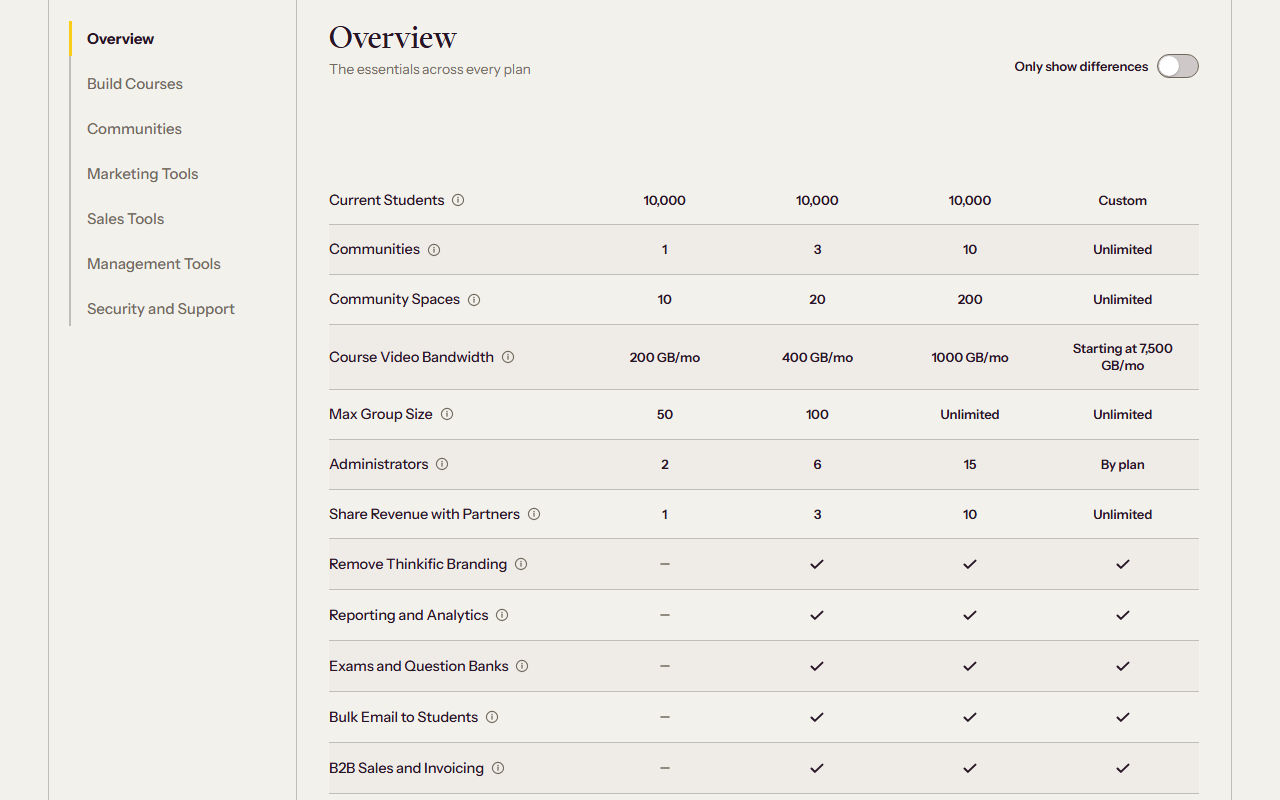This screenshot has width=1280, height=800.
Task: Go to Build Courses section
Action: pyautogui.click(x=135, y=84)
